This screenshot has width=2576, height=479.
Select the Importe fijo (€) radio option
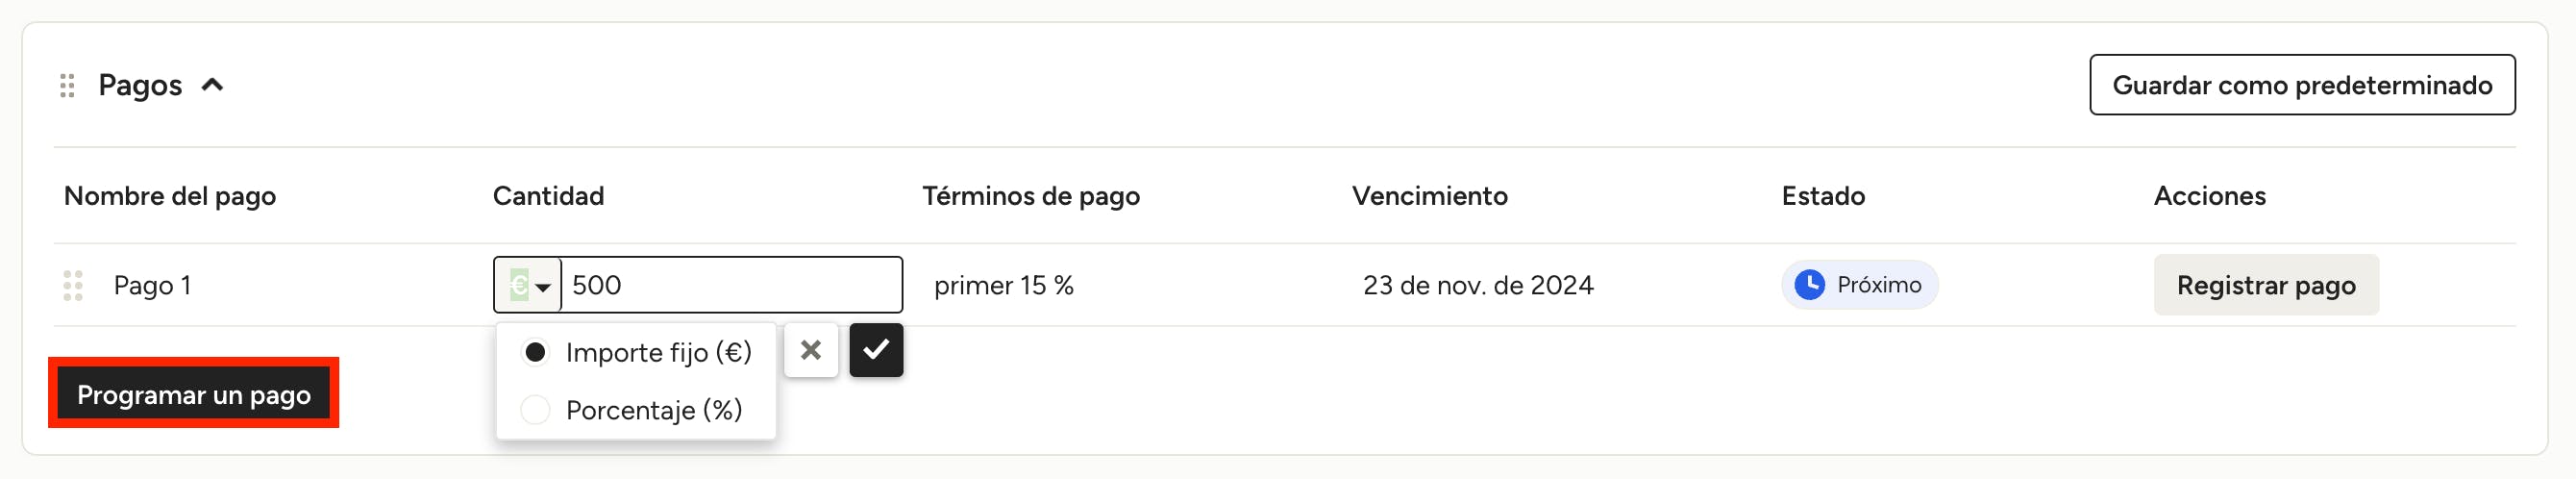click(536, 352)
